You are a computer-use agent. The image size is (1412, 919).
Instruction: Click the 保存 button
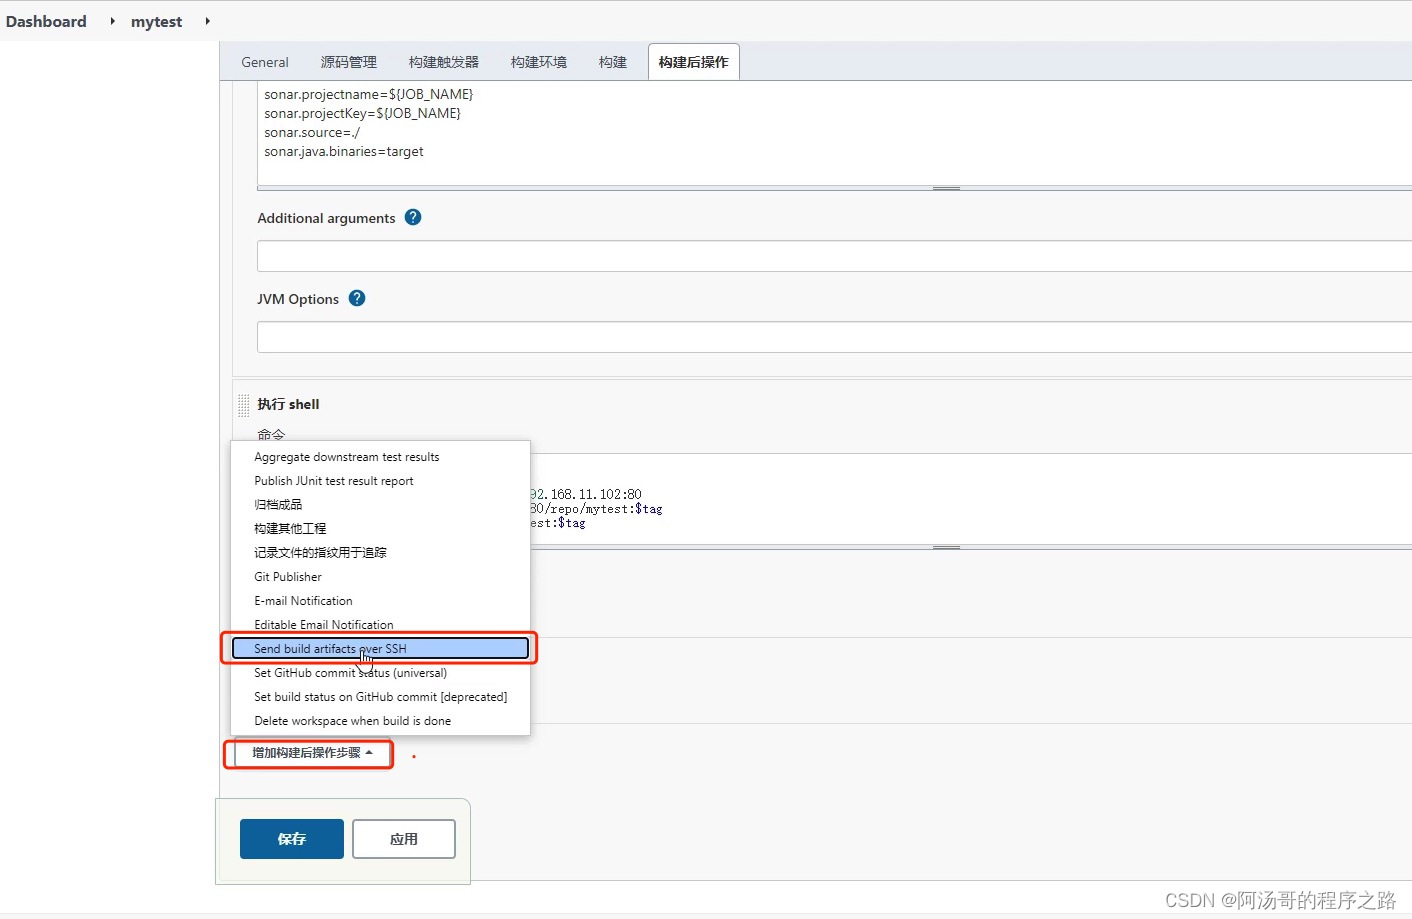pyautogui.click(x=292, y=839)
